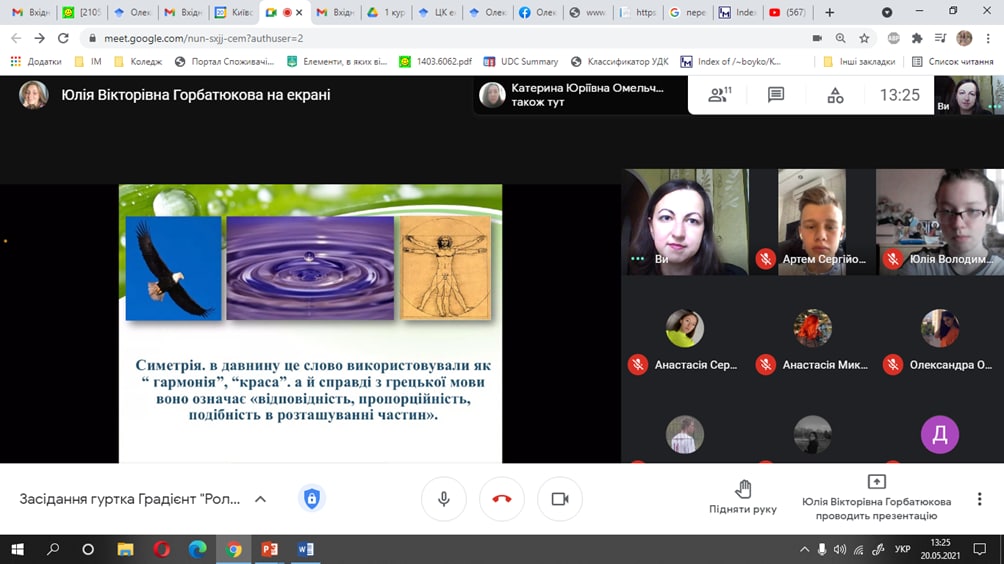
Task: Click the presentation screen share icon
Action: 876,482
